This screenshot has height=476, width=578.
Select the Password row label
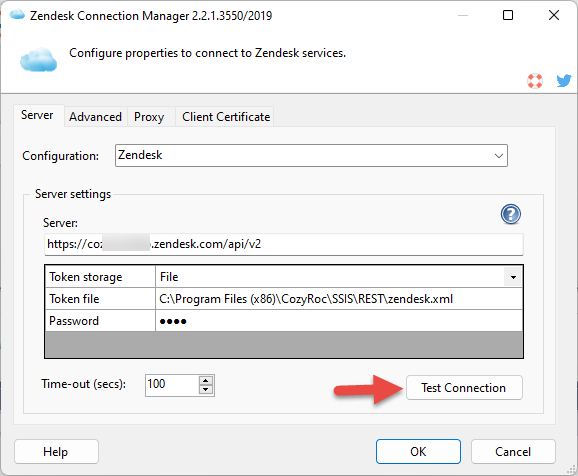pyautogui.click(x=100, y=321)
